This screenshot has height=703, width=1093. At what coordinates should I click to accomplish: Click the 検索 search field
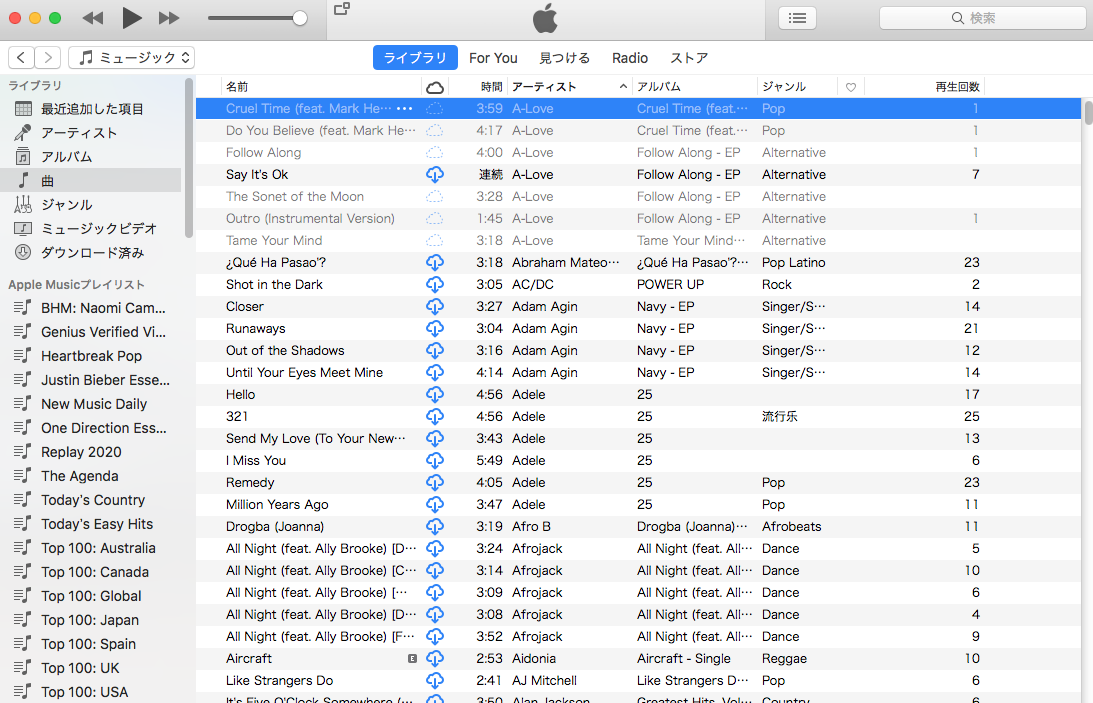pos(982,17)
